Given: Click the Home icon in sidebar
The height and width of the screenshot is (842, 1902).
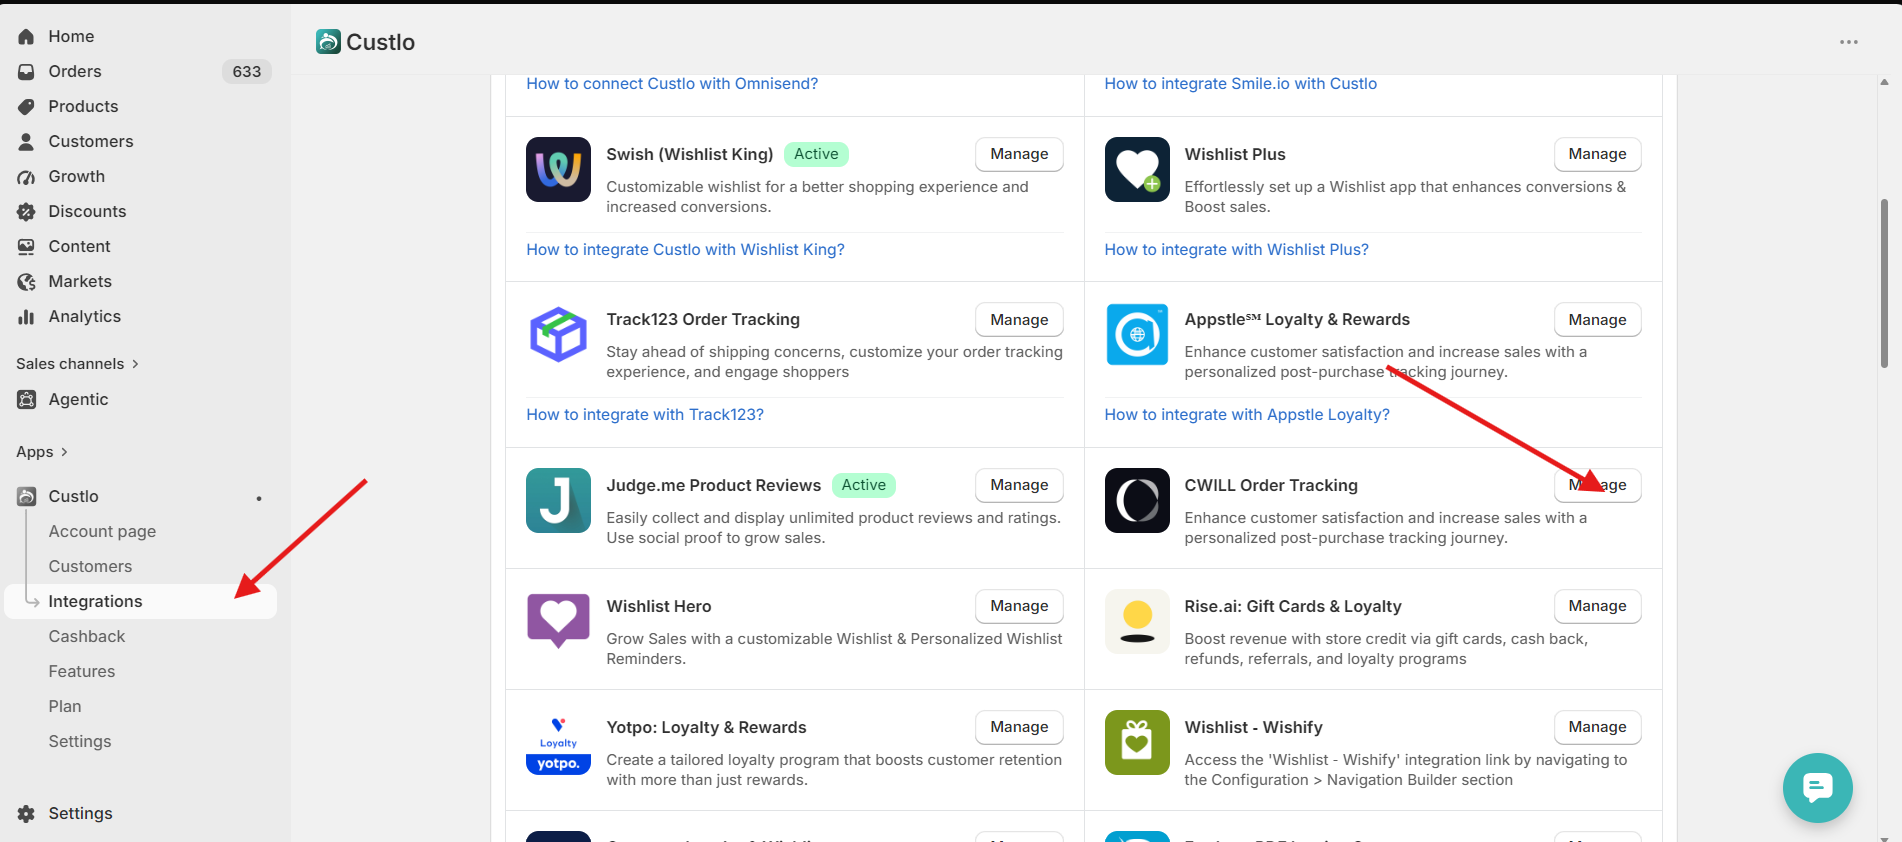Looking at the screenshot, I should (x=26, y=37).
